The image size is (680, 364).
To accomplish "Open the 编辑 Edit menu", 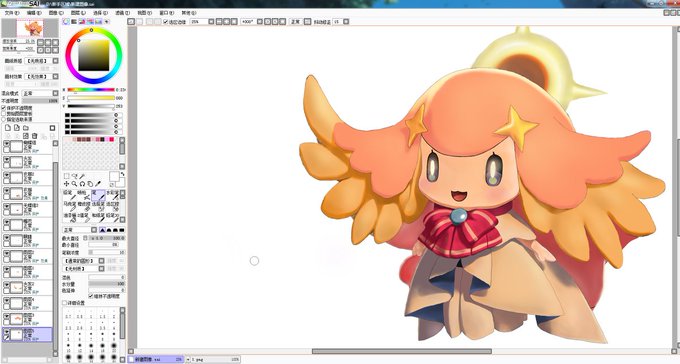I will [34, 13].
